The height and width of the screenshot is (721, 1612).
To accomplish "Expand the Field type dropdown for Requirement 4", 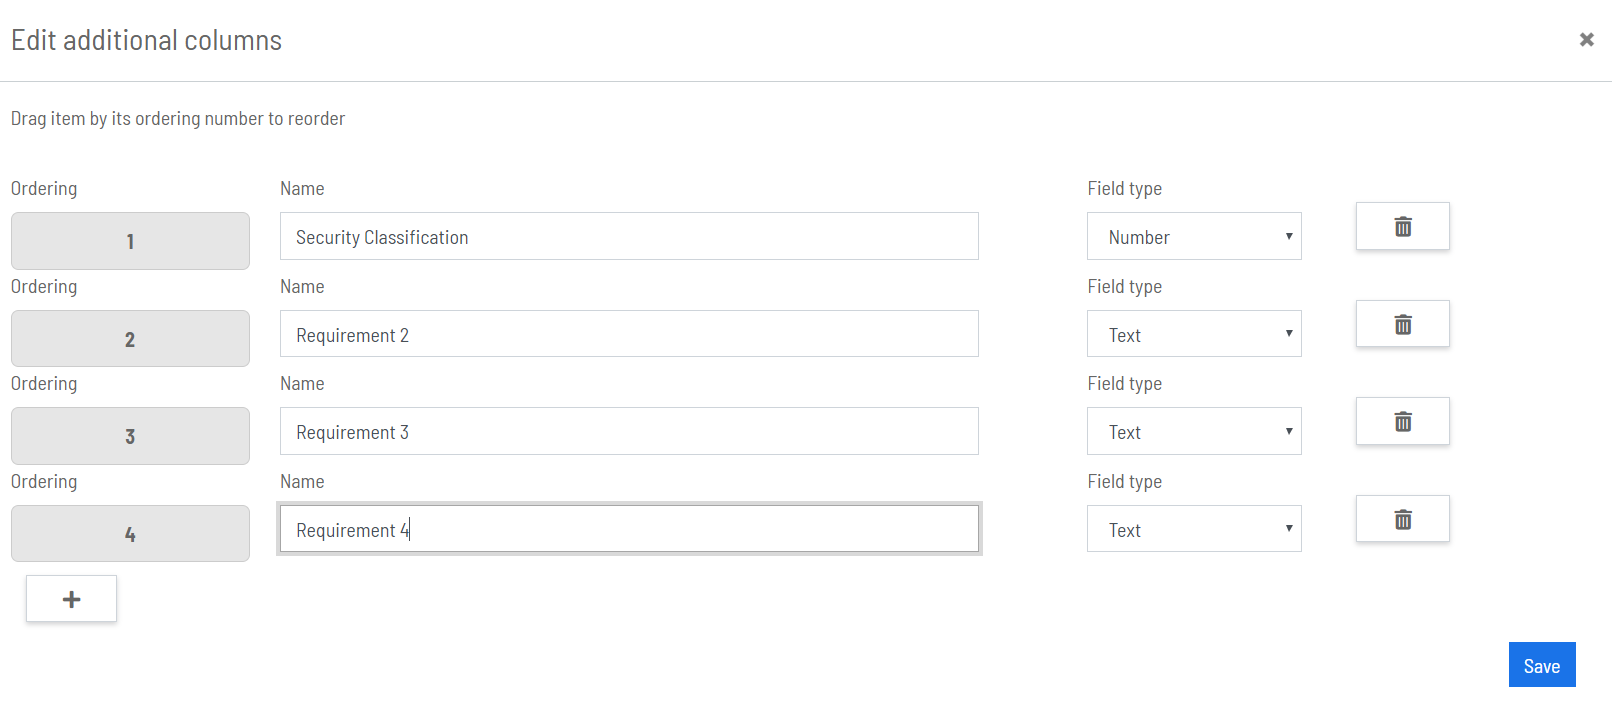I will click(1193, 528).
